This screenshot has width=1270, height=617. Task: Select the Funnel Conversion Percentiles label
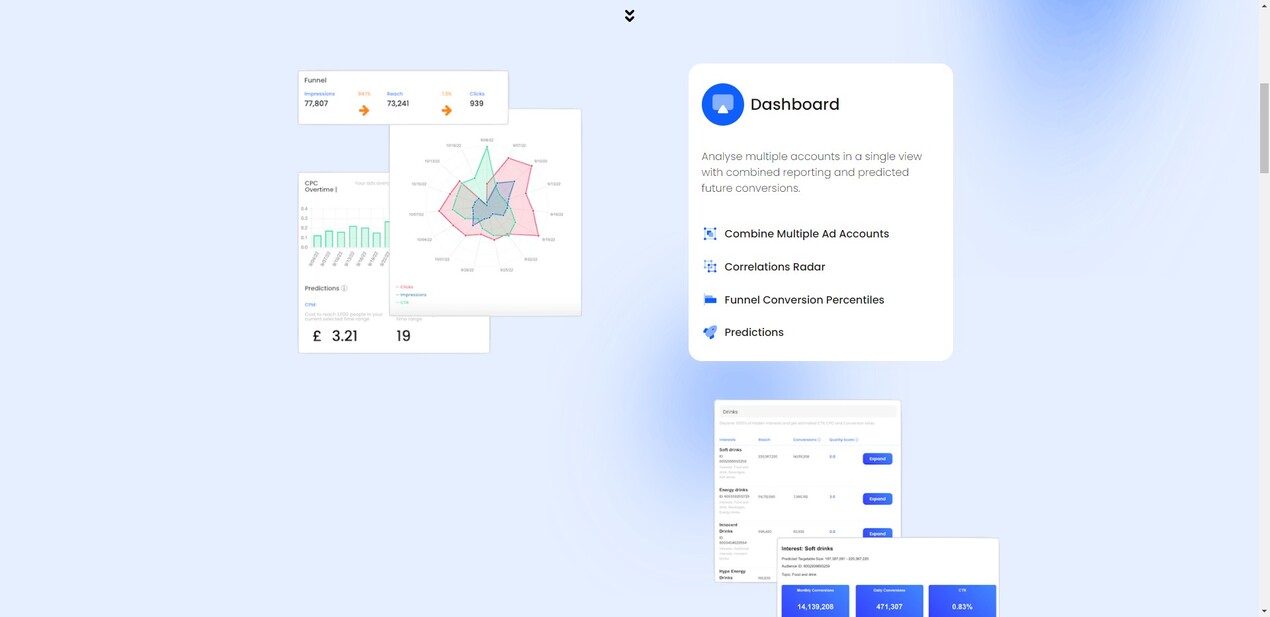pos(804,300)
